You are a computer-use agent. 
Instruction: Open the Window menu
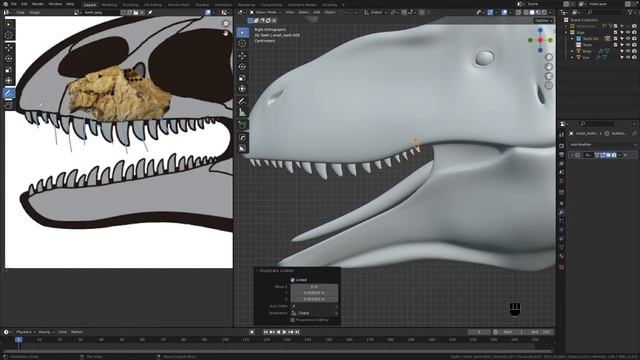pos(55,4)
